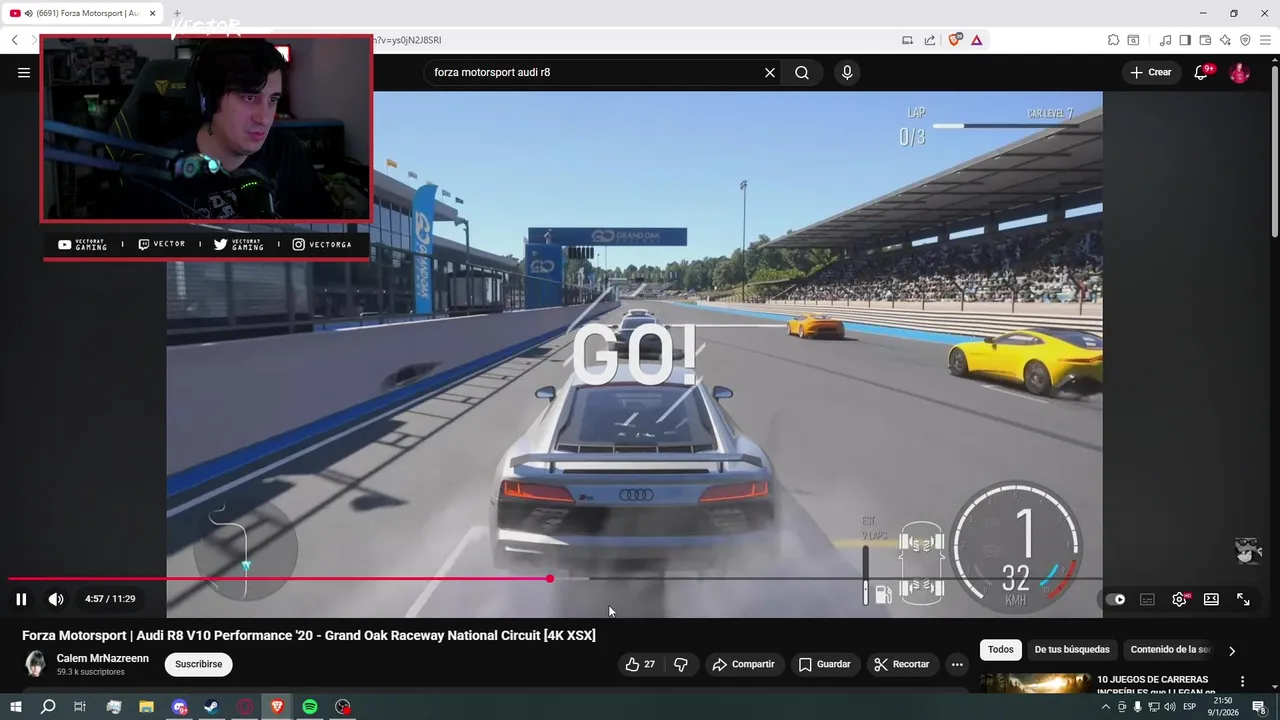
Task: Close the Forza Motorsport browser tab
Action: tap(152, 13)
